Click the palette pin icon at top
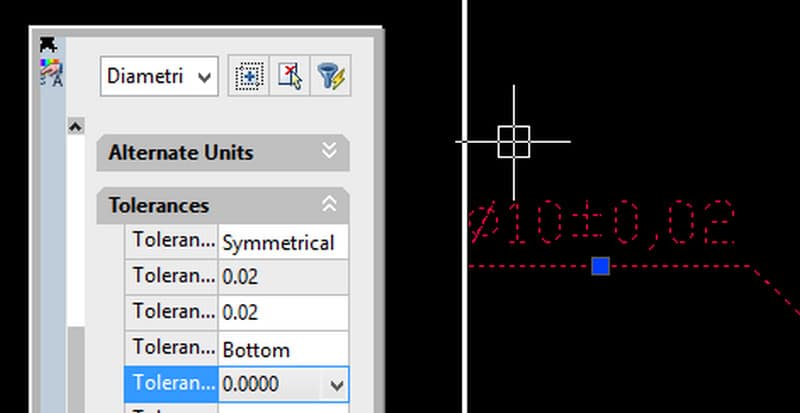800x413 pixels. [48, 45]
